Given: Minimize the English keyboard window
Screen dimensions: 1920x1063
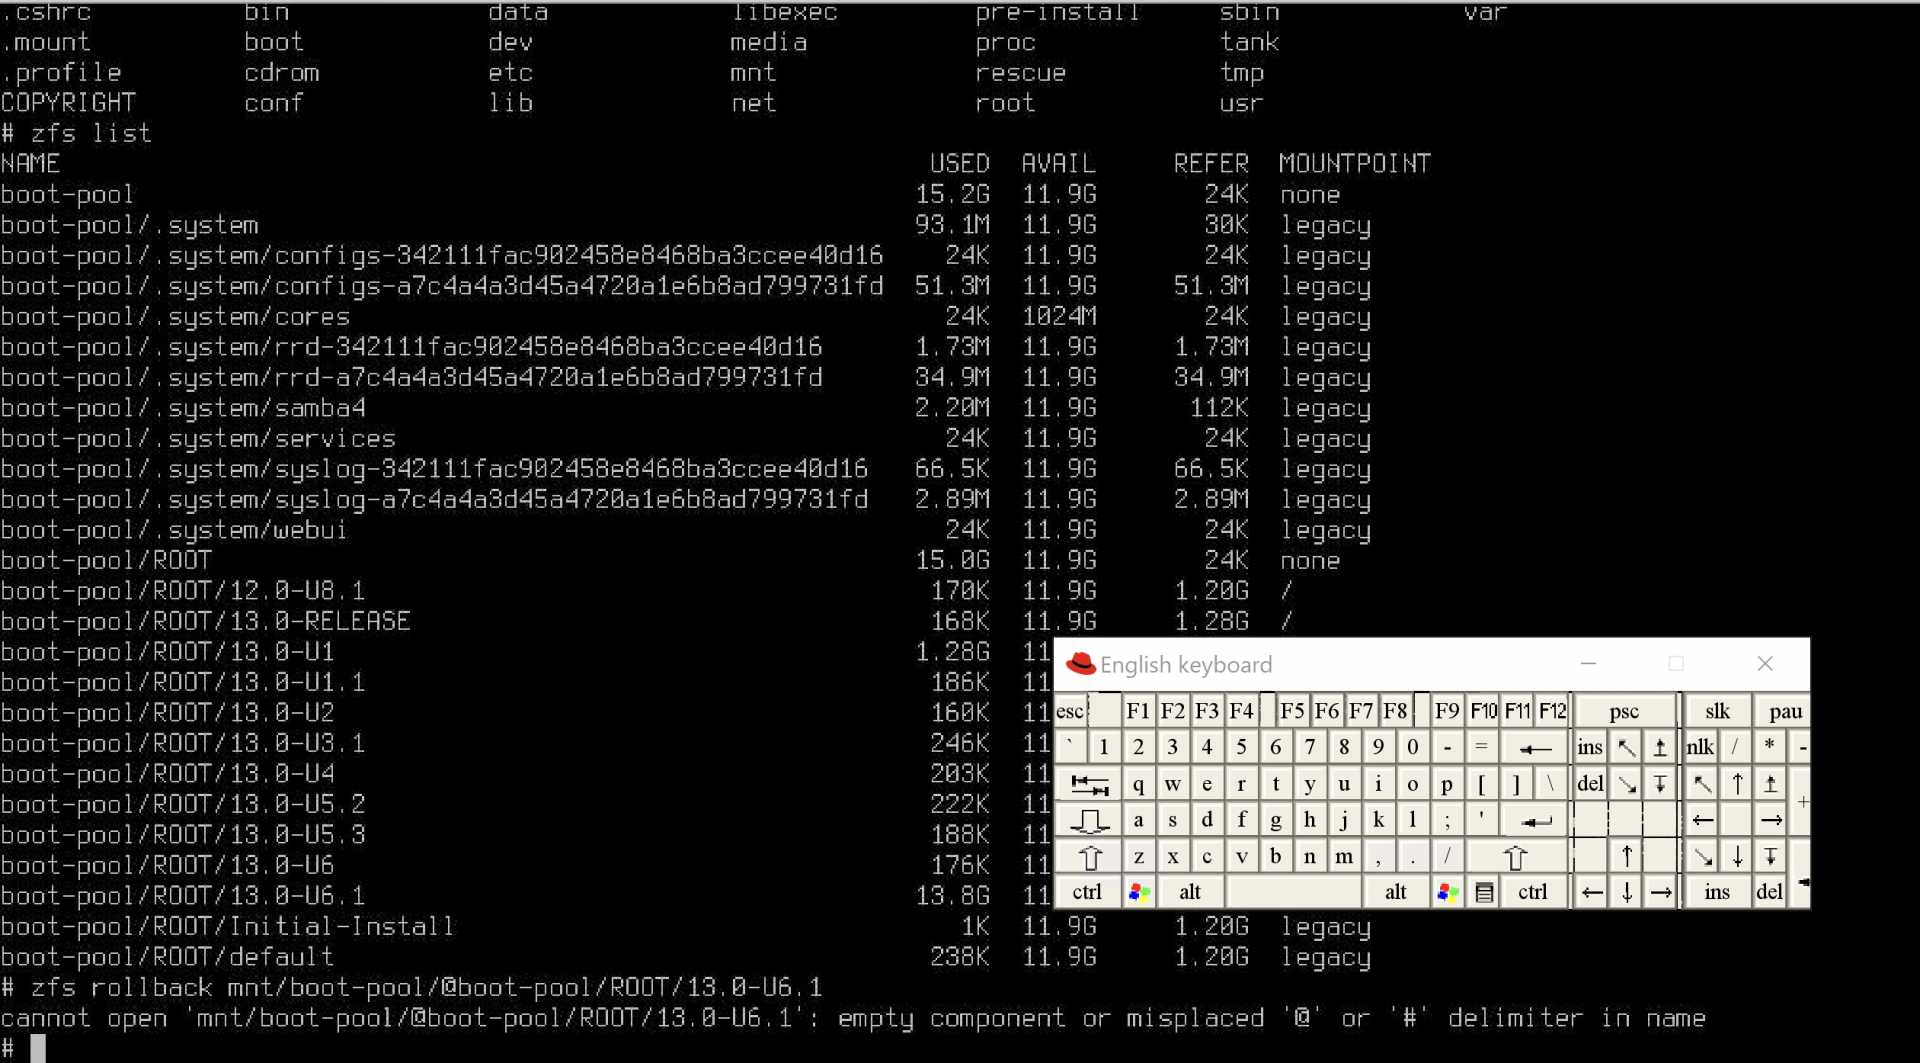Looking at the screenshot, I should (x=1588, y=664).
